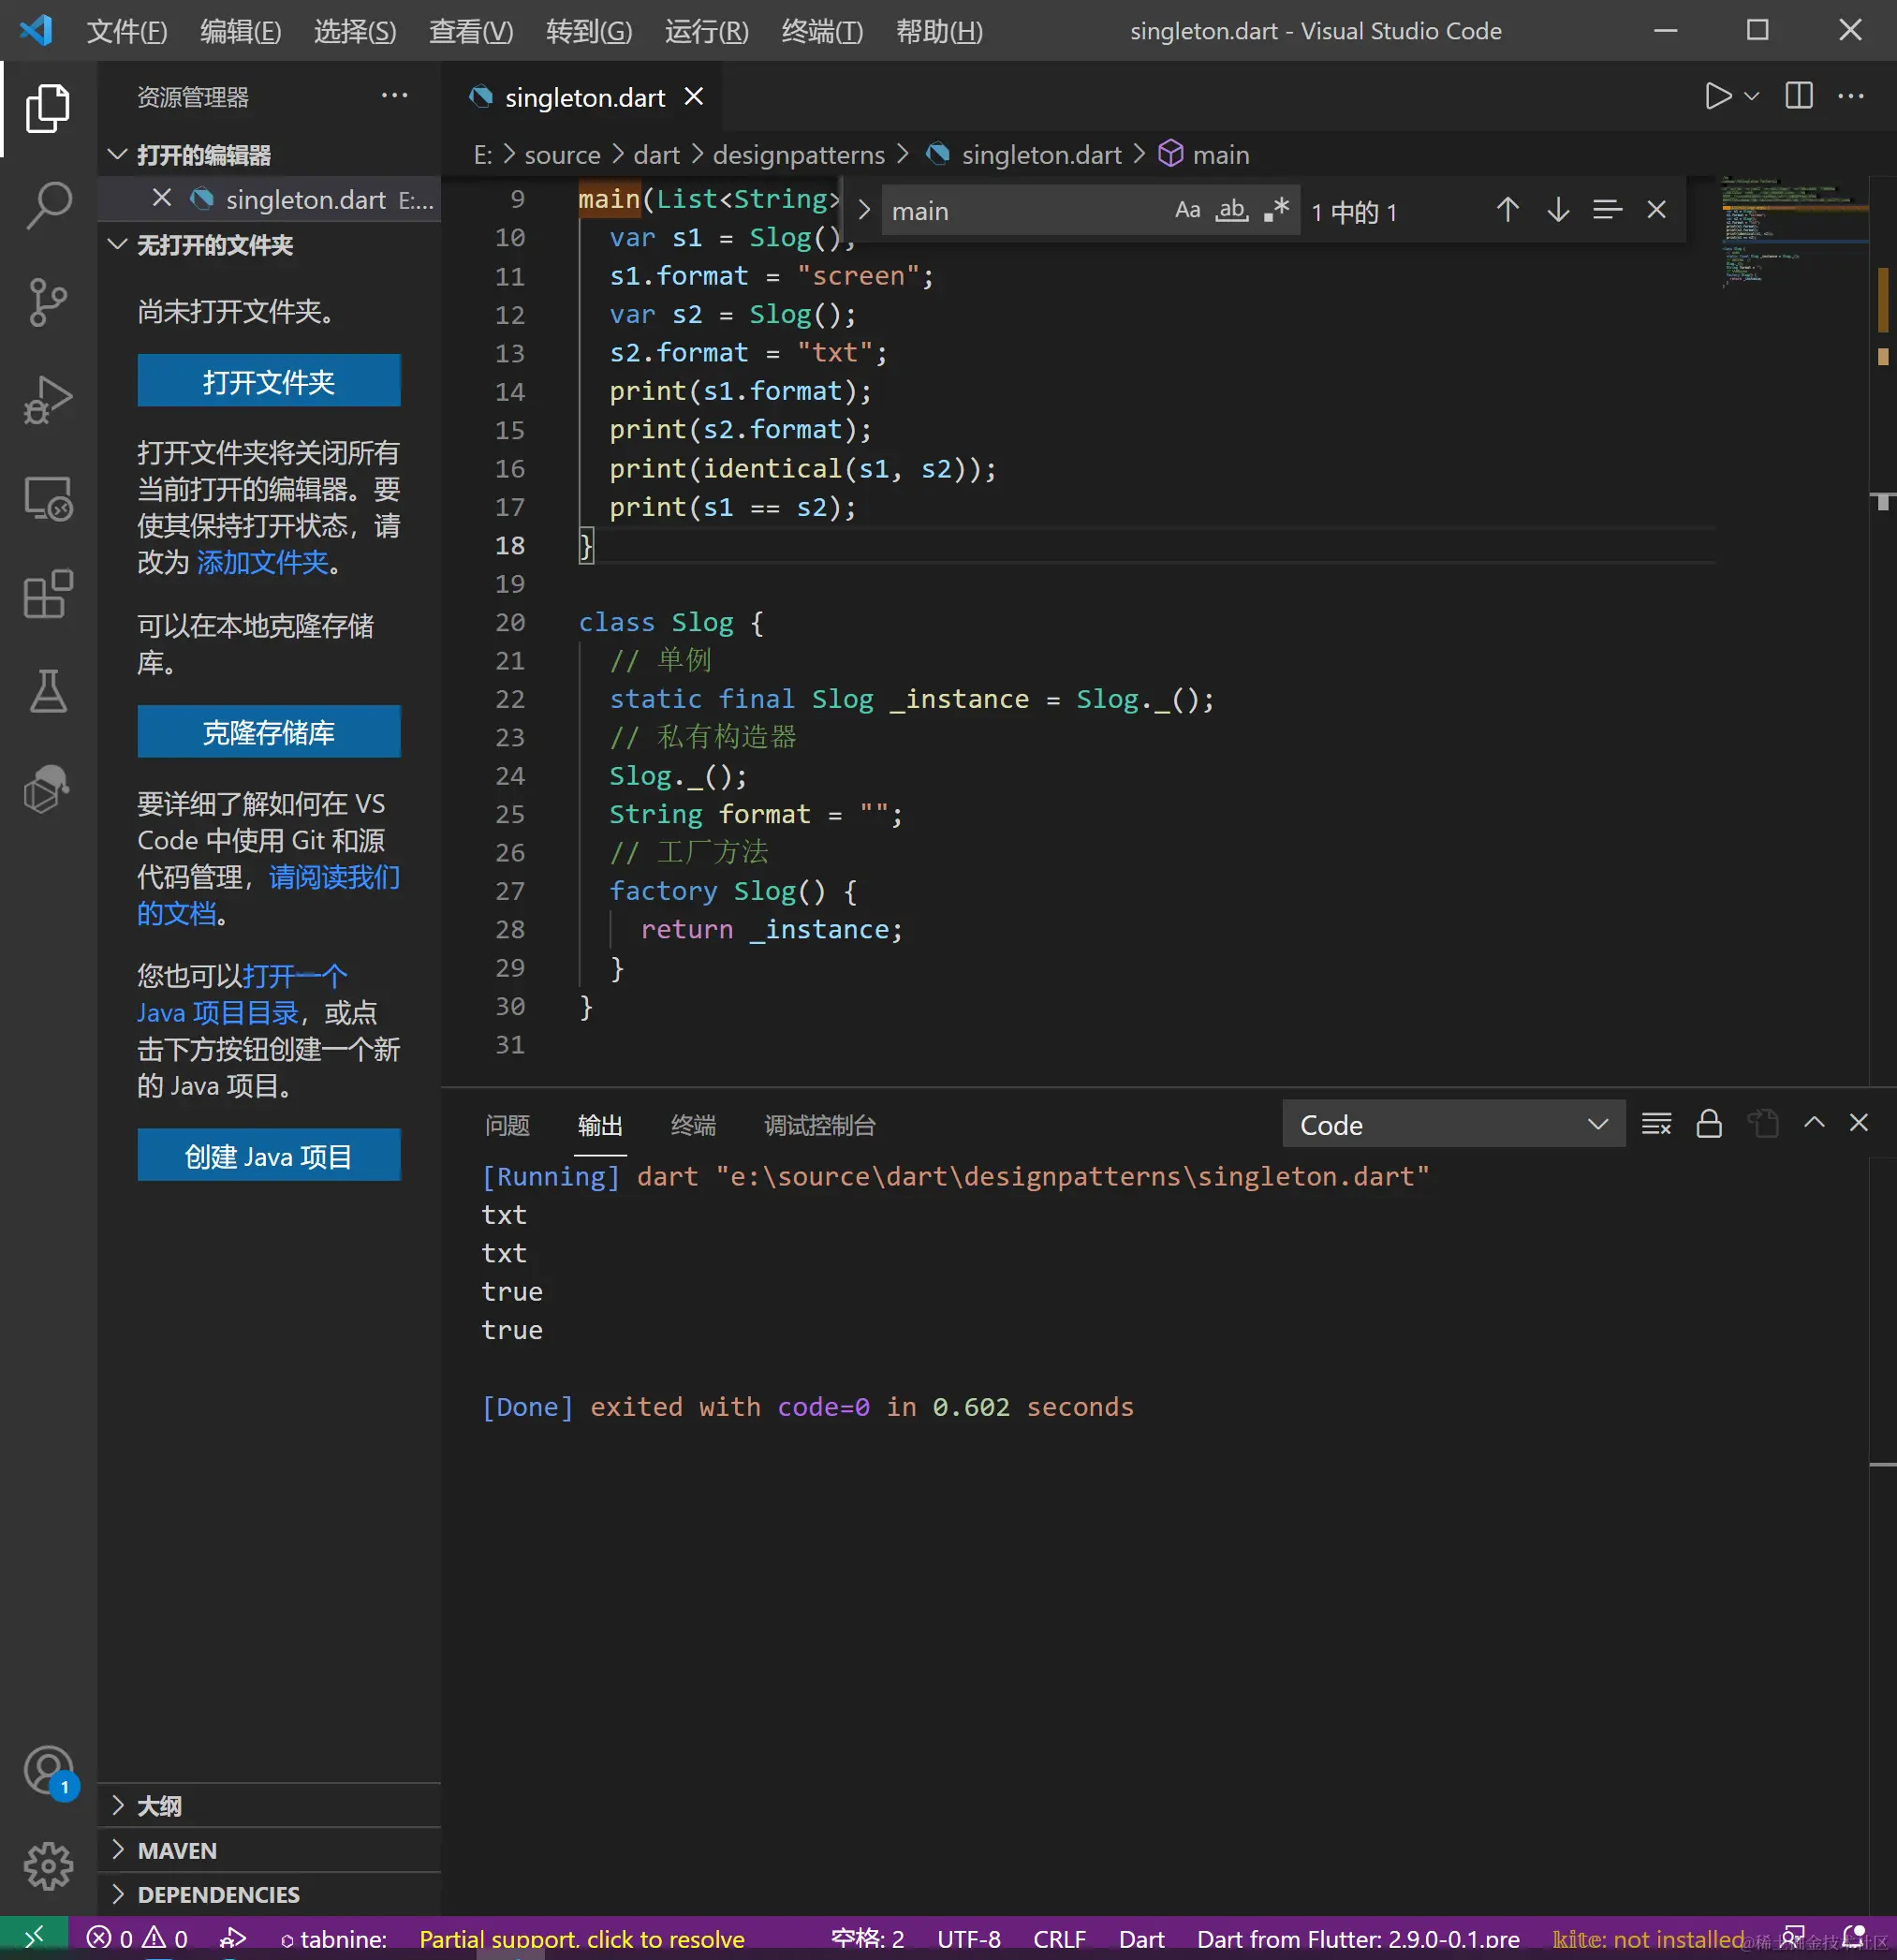This screenshot has width=1897, height=1960.
Task: Expand the MAVEN section
Action: point(177,1850)
